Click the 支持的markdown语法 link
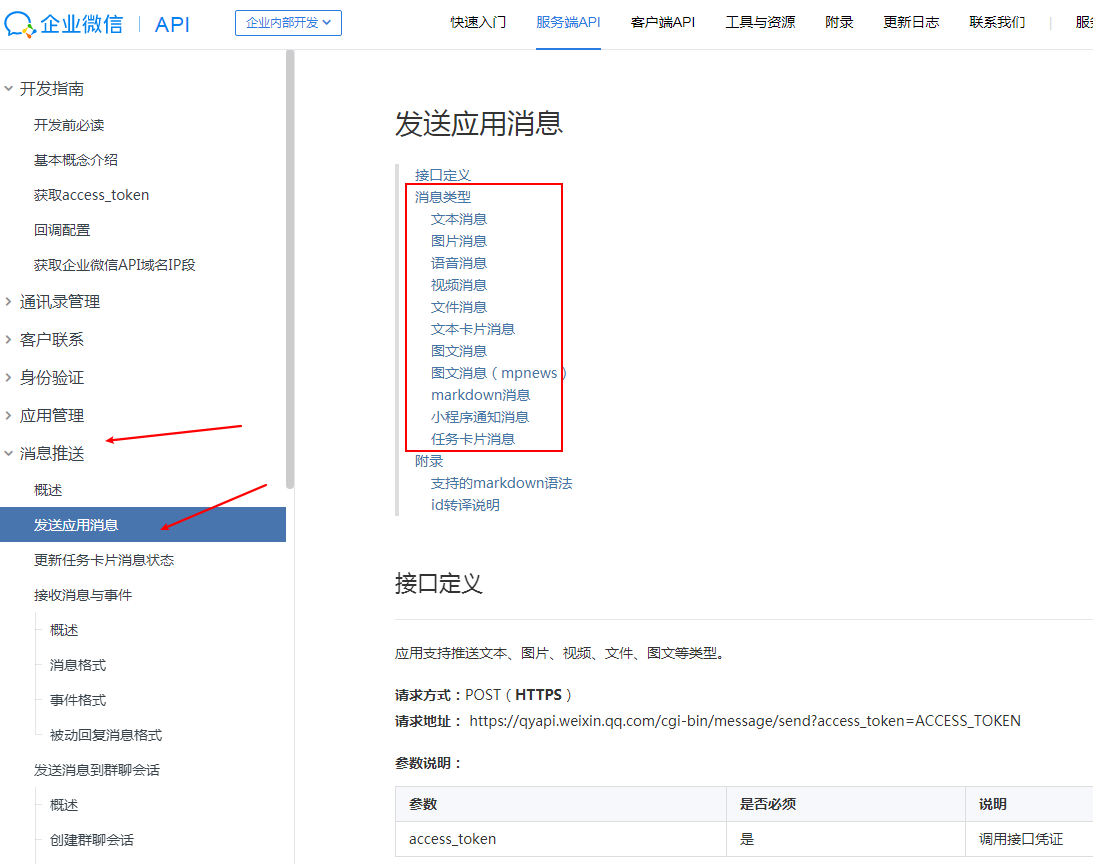 point(502,482)
